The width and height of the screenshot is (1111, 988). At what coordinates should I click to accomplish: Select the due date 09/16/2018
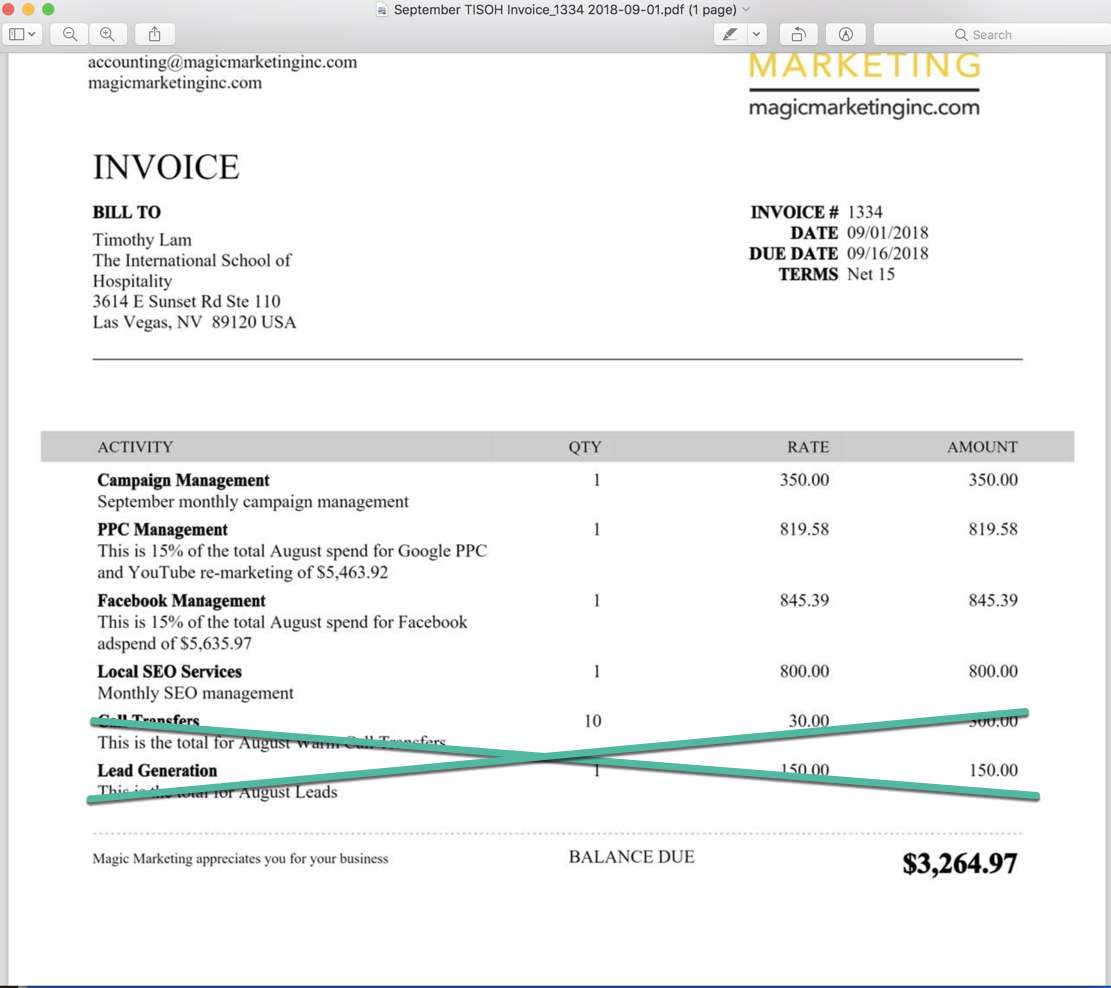click(888, 253)
